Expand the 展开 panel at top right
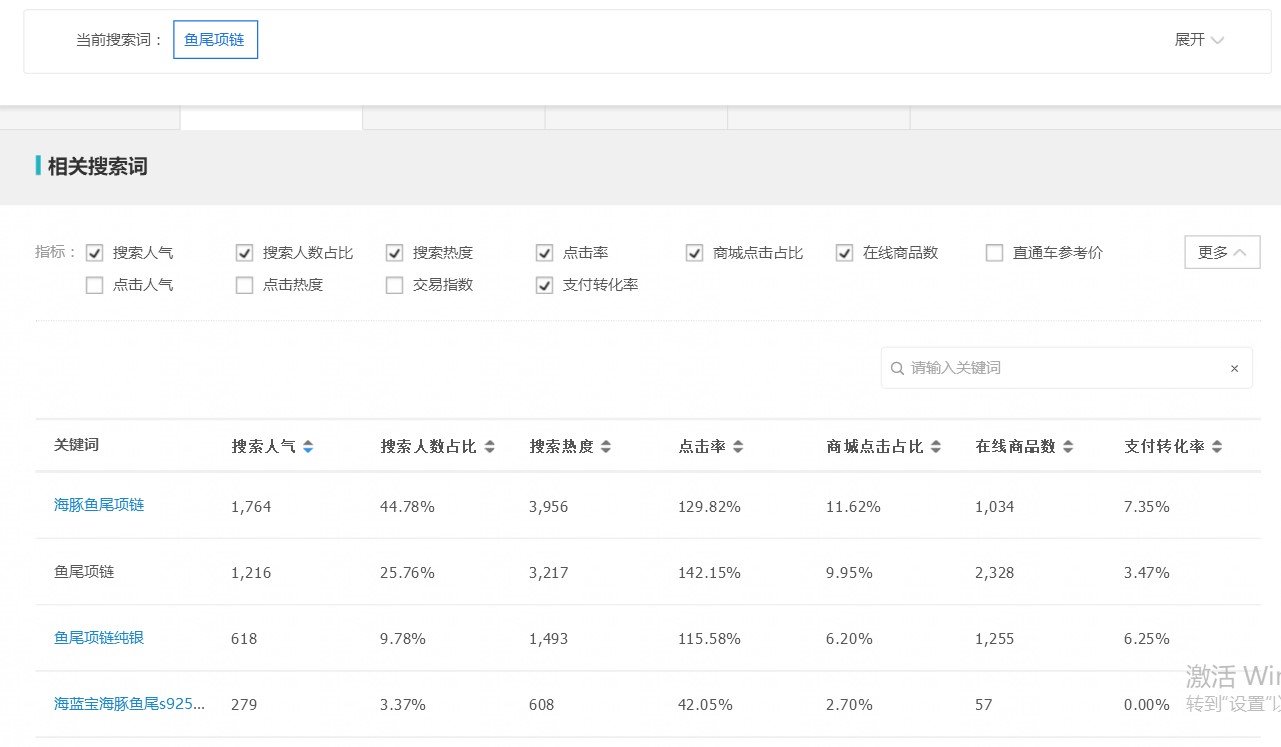This screenshot has height=747, width=1281. tap(1198, 40)
